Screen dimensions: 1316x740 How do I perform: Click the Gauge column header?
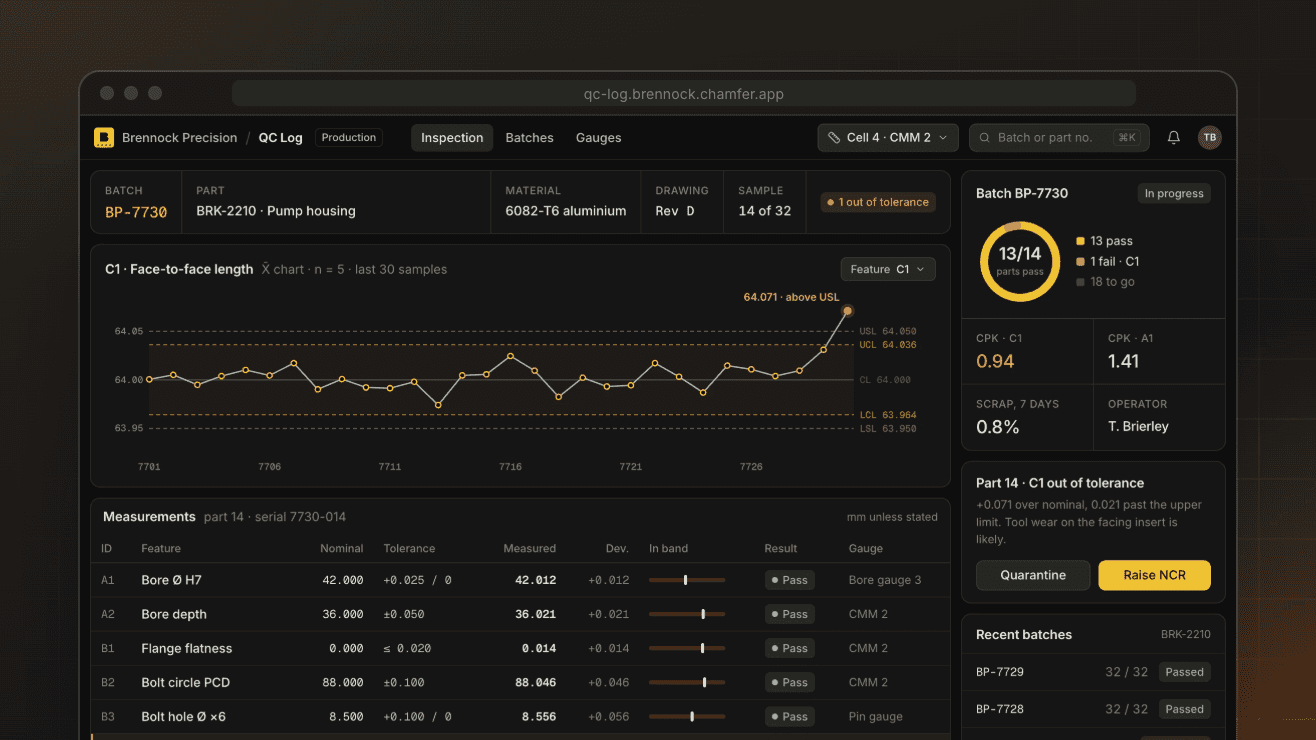pyautogui.click(x=866, y=548)
